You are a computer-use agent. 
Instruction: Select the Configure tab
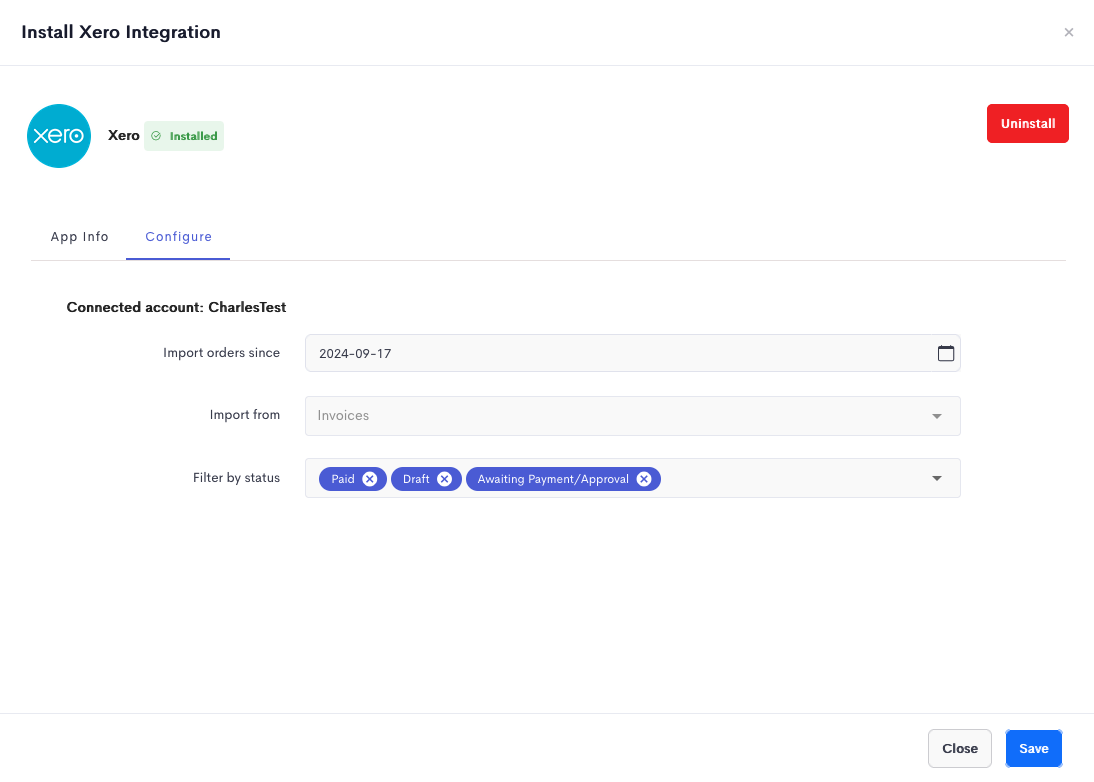(x=179, y=236)
